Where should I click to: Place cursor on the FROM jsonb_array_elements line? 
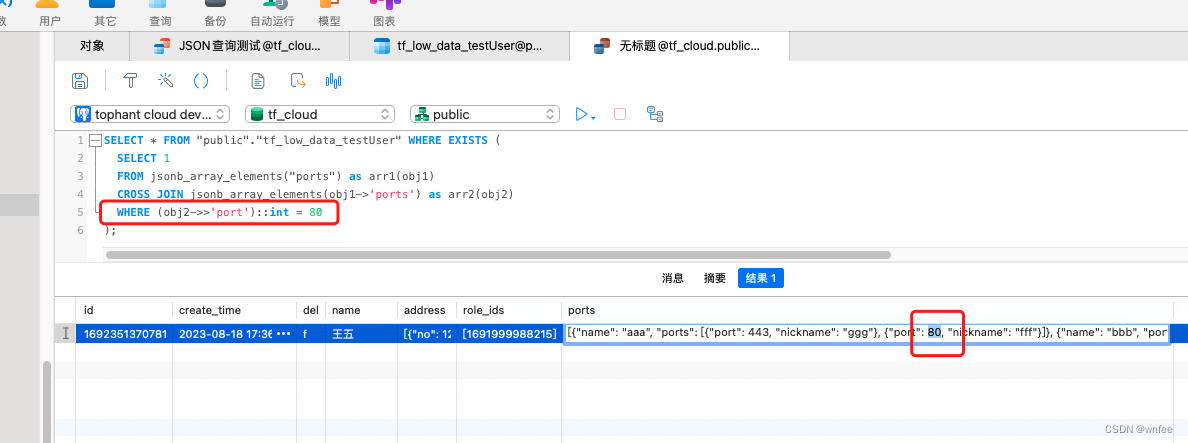pyautogui.click(x=274, y=176)
